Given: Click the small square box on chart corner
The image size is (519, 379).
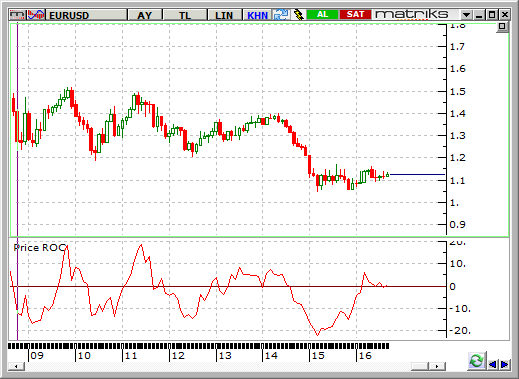Looking at the screenshot, I should point(502,27).
